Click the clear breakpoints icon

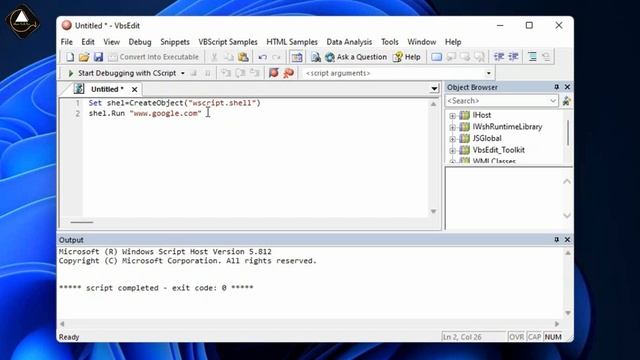[x=289, y=73]
